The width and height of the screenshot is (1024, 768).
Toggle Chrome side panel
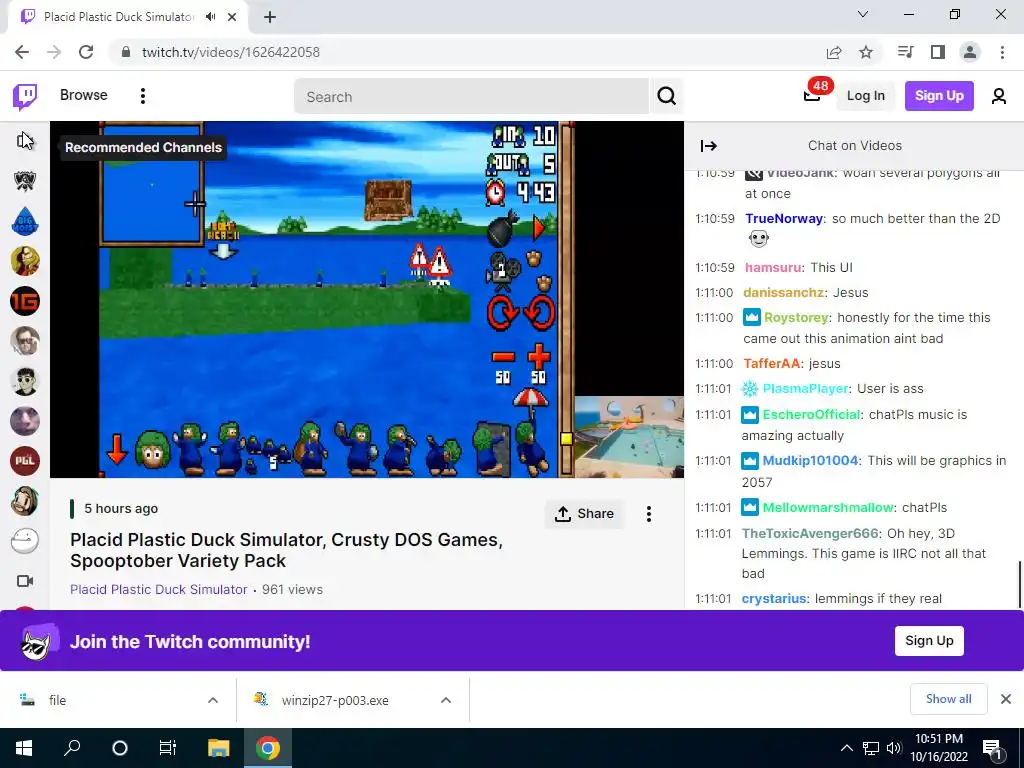pyautogui.click(x=938, y=52)
